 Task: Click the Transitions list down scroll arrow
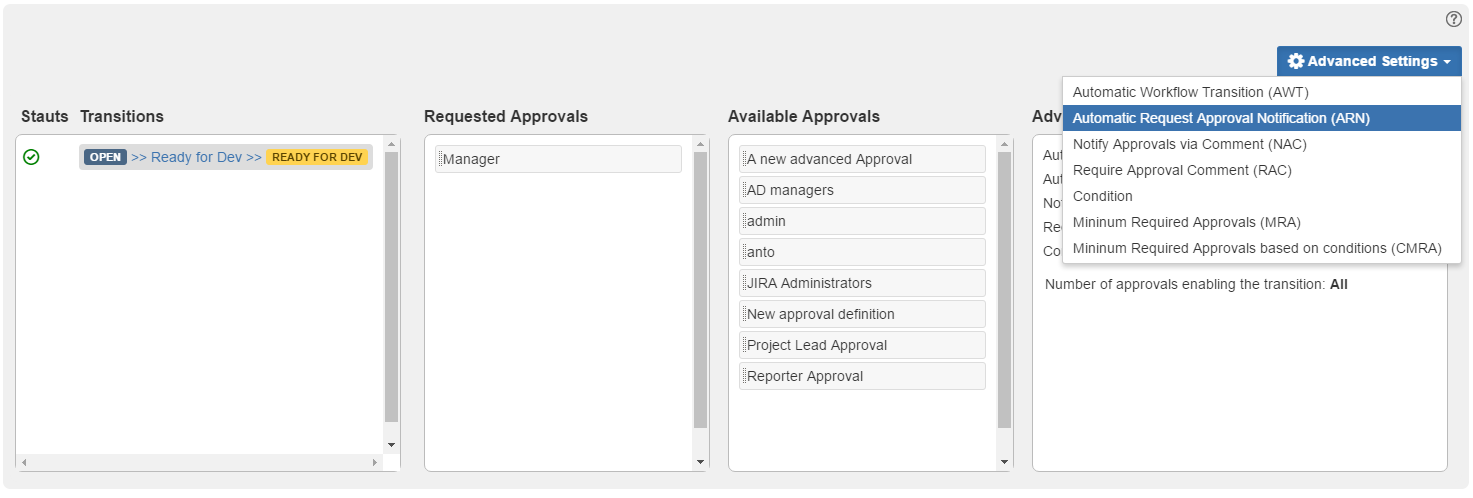click(391, 444)
